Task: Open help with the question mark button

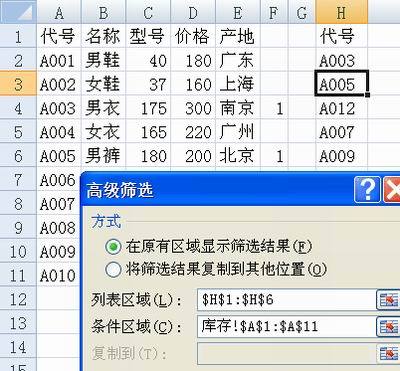Action: tap(367, 189)
